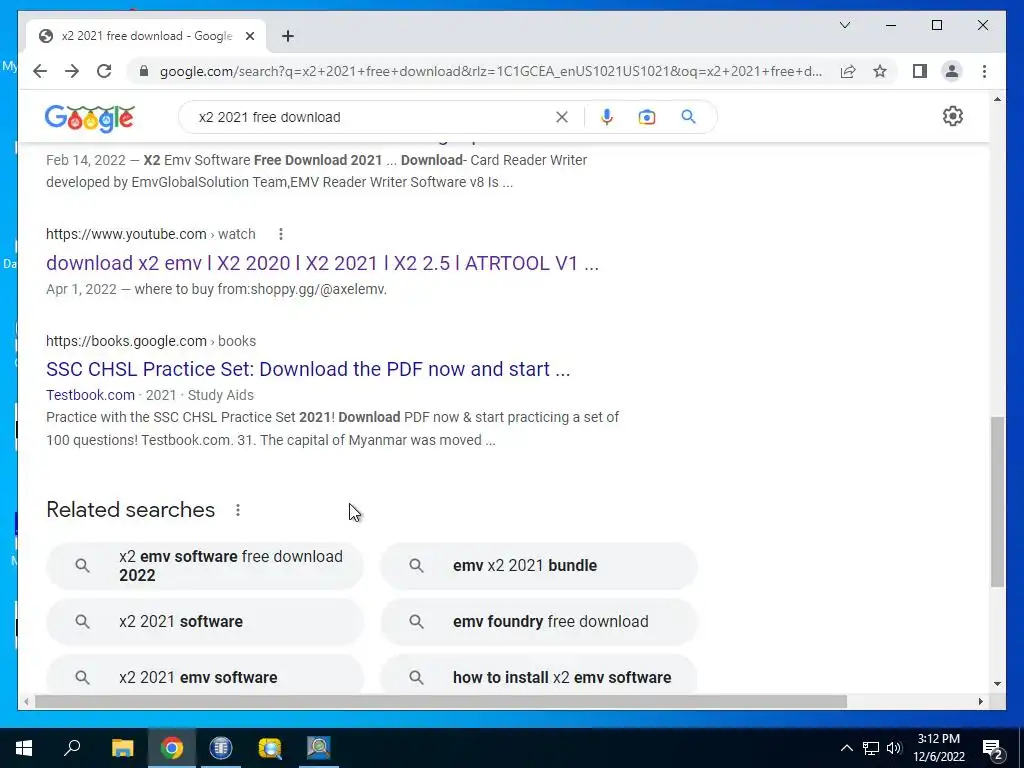Search 'how to install x2 emv software'
The image size is (1024, 768).
coord(539,677)
